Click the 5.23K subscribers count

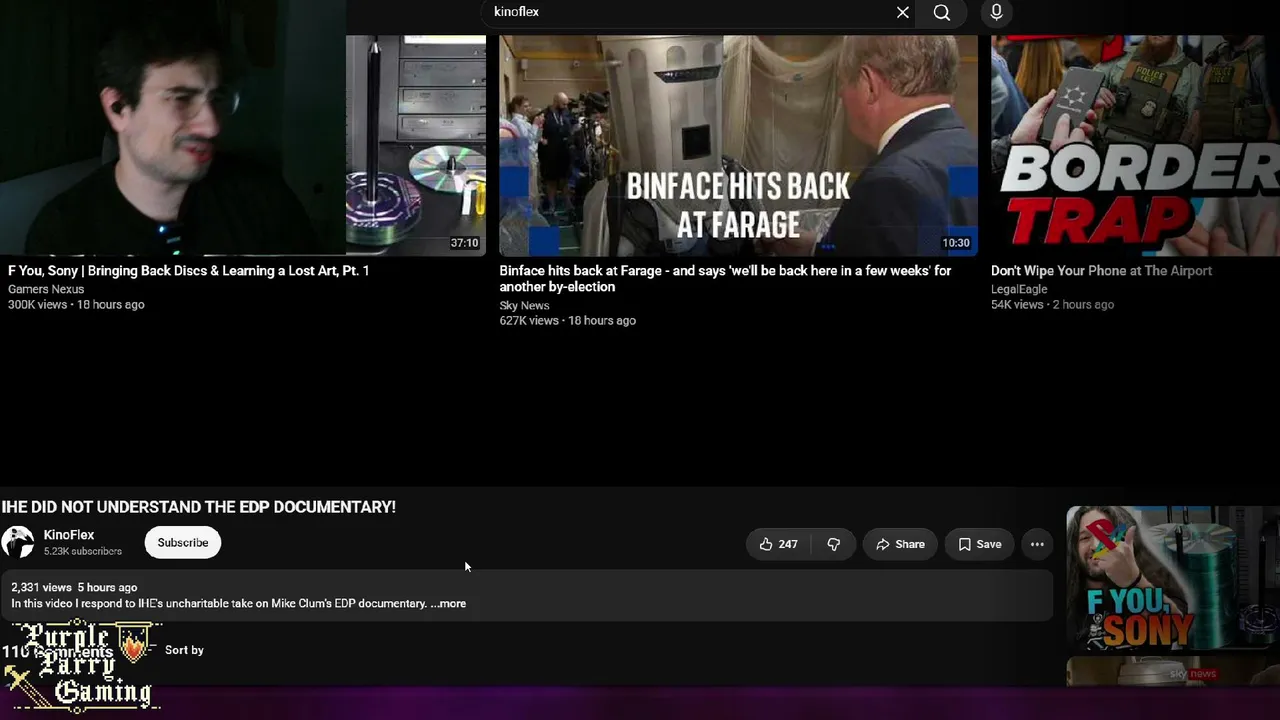click(83, 551)
